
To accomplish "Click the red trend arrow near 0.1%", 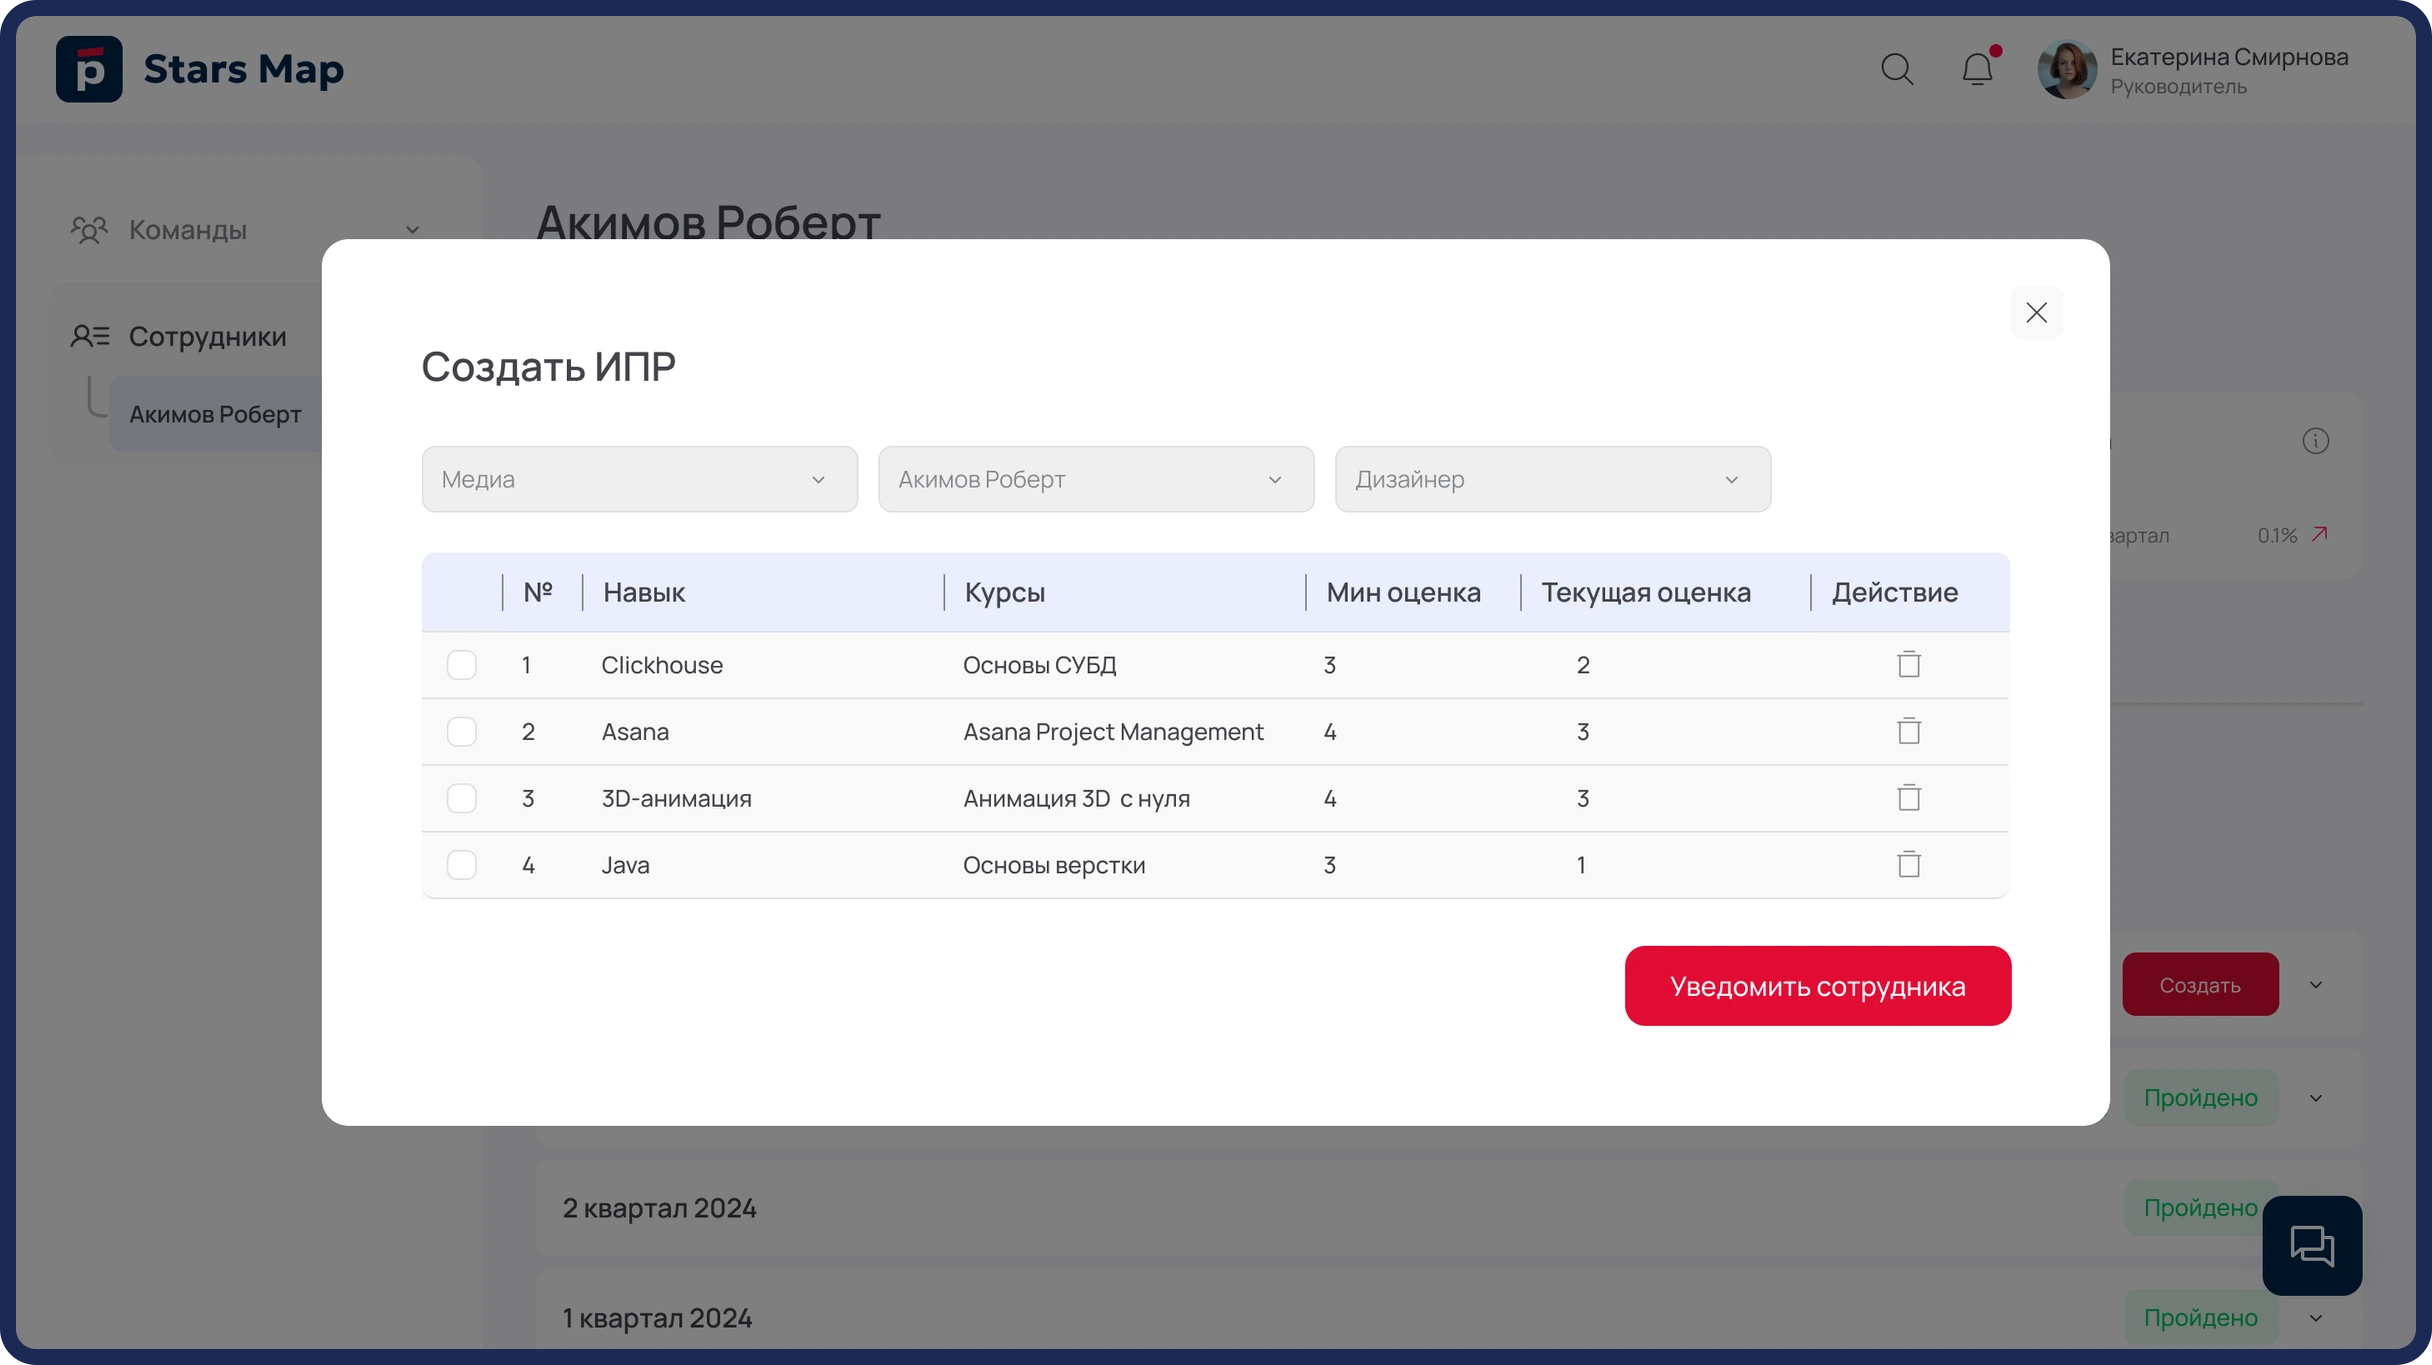I will [x=2319, y=535].
